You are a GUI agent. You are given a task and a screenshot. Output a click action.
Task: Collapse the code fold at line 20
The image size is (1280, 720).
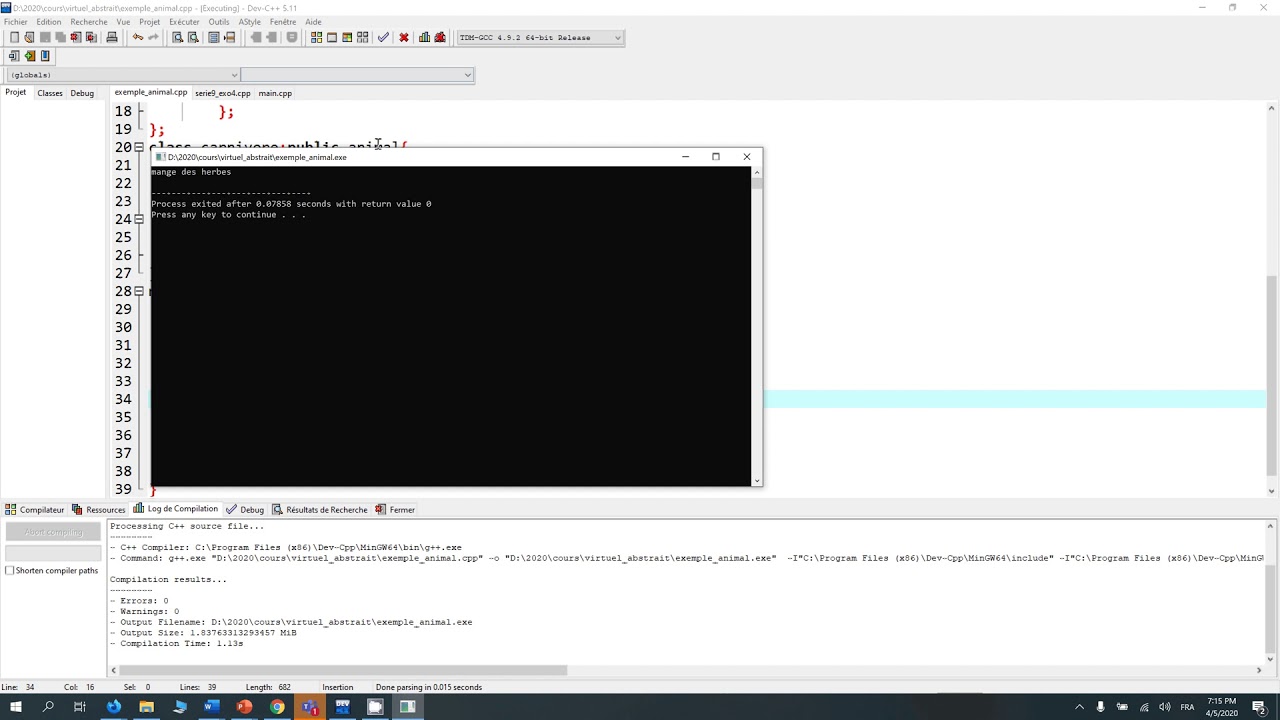pyautogui.click(x=139, y=147)
